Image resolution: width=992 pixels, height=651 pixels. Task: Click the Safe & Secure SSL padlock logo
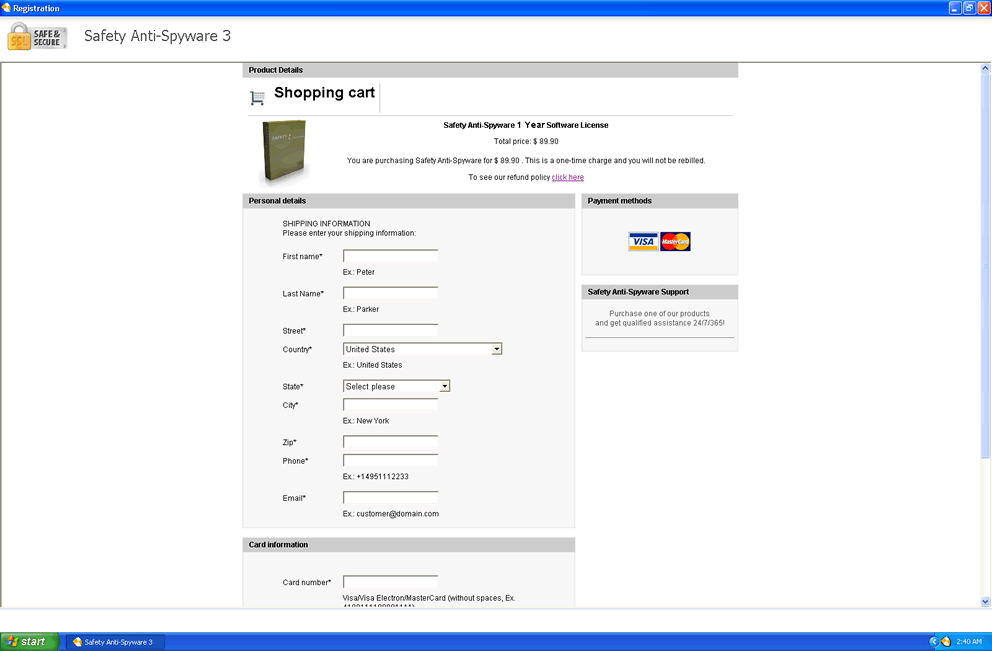click(36, 37)
